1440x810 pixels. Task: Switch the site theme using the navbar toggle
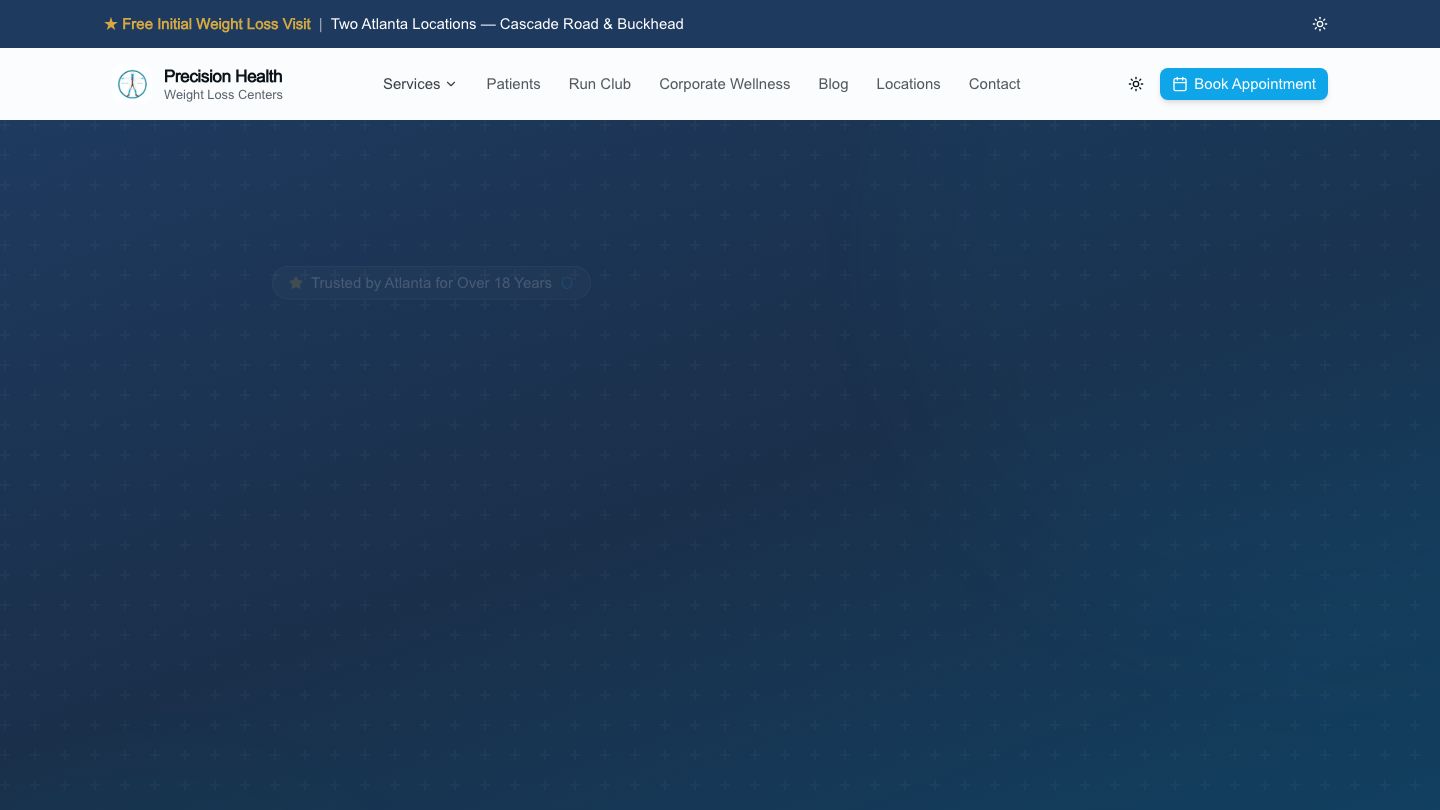[1136, 84]
